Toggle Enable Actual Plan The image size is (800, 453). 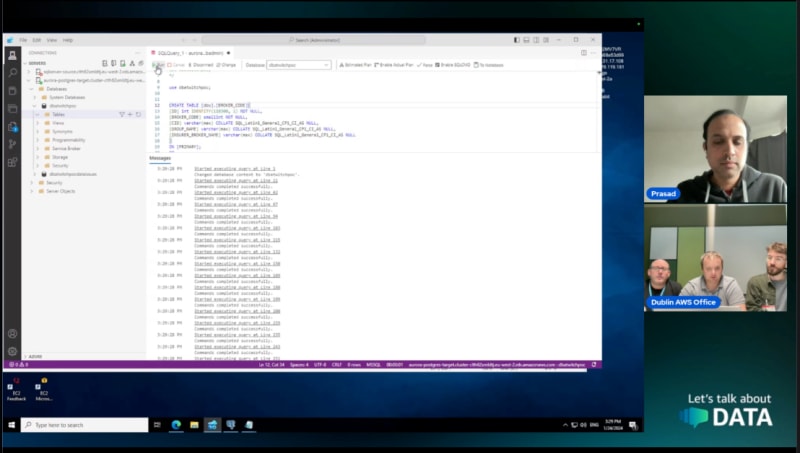point(394,65)
